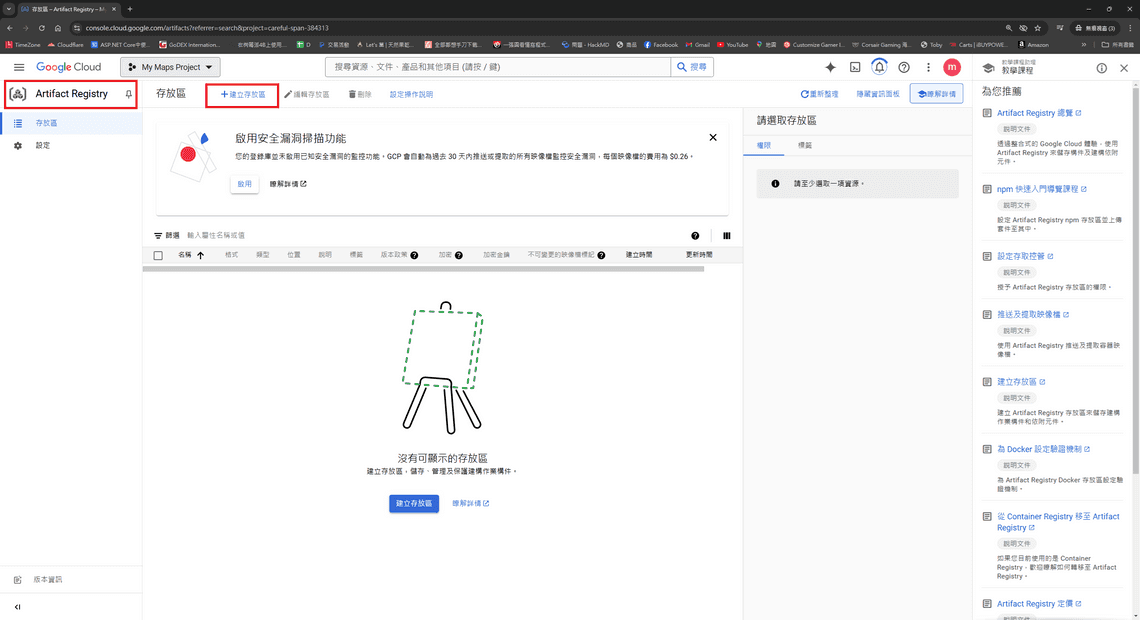Open the Gemini AI assistant sparkle icon
Image resolution: width=1140 pixels, height=620 pixels.
point(831,67)
